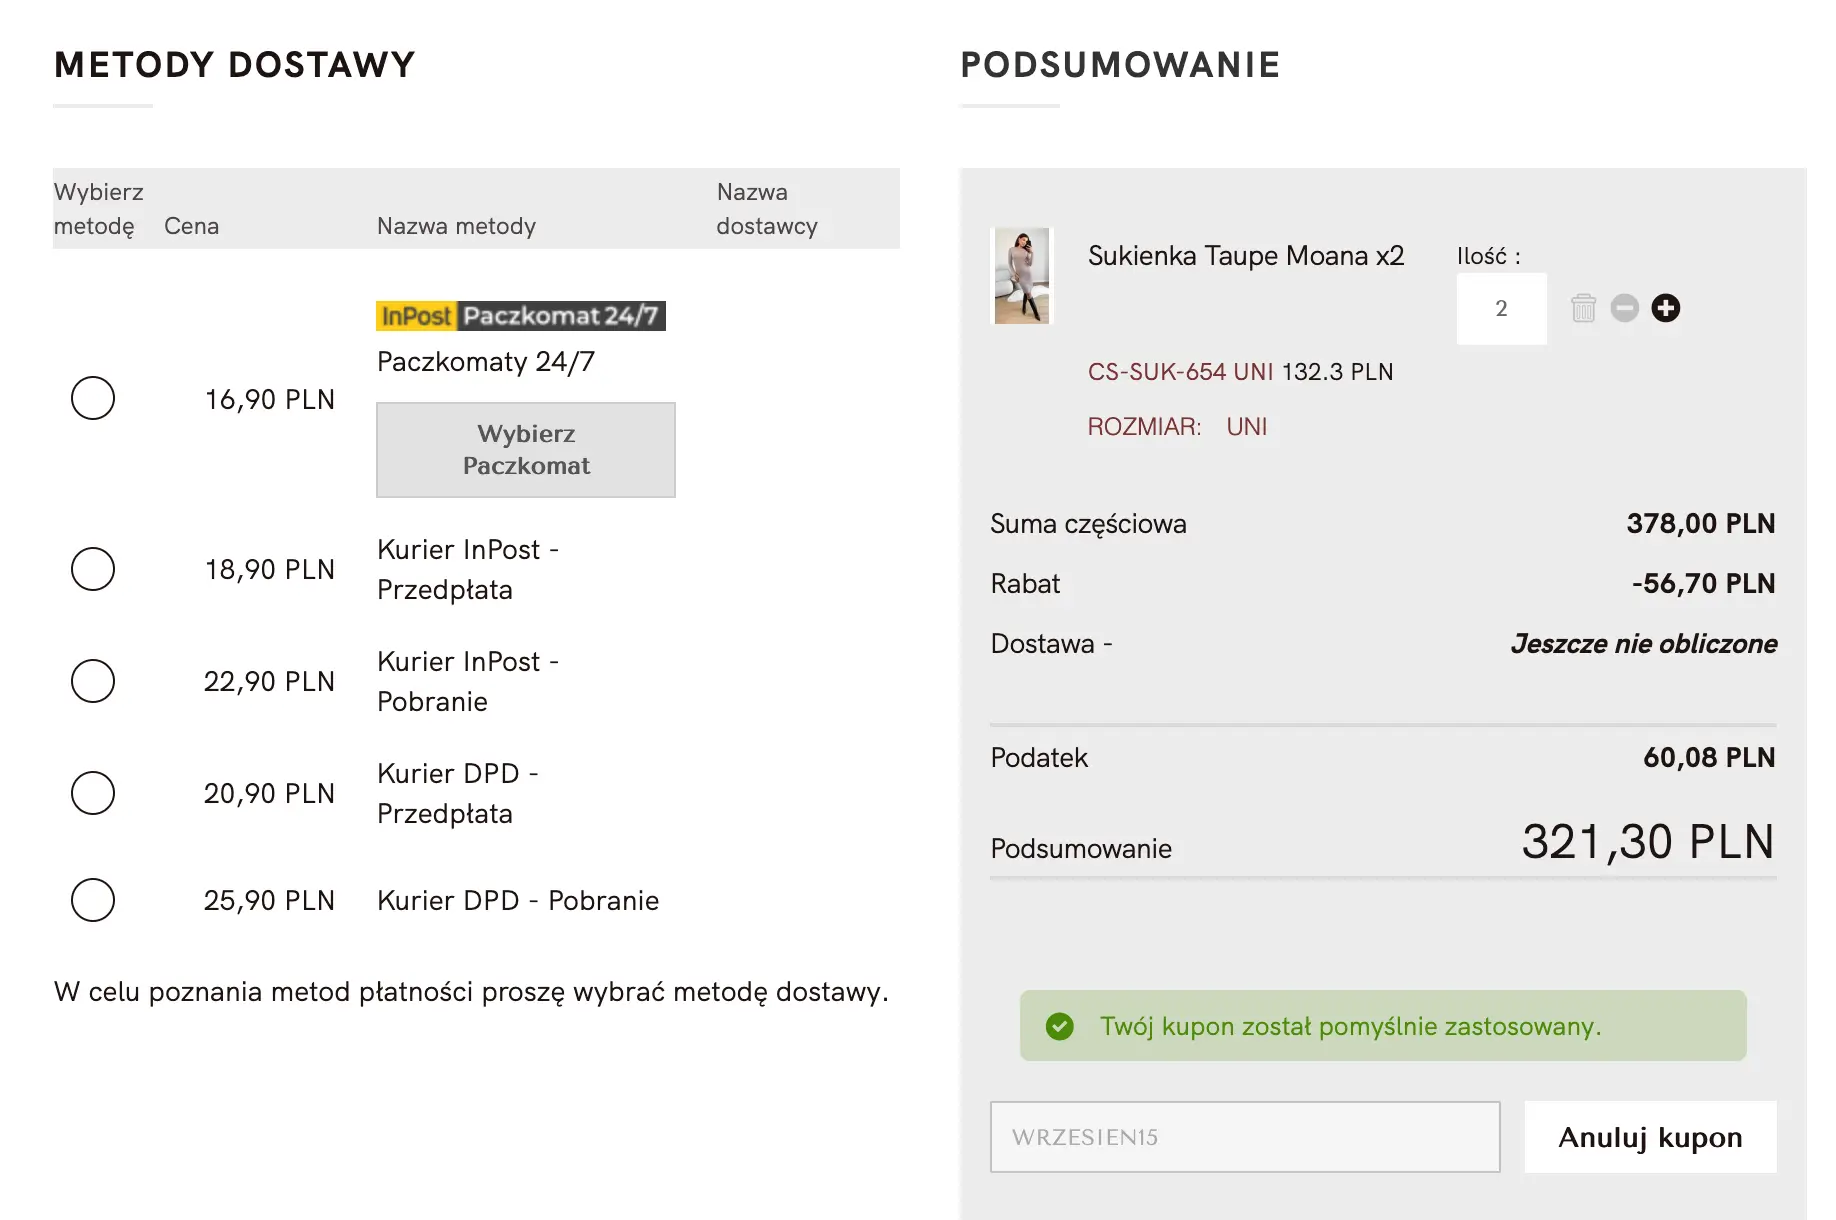Click the quantity input showing 2
Viewport: 1836px width, 1220px height.
[x=1501, y=309]
